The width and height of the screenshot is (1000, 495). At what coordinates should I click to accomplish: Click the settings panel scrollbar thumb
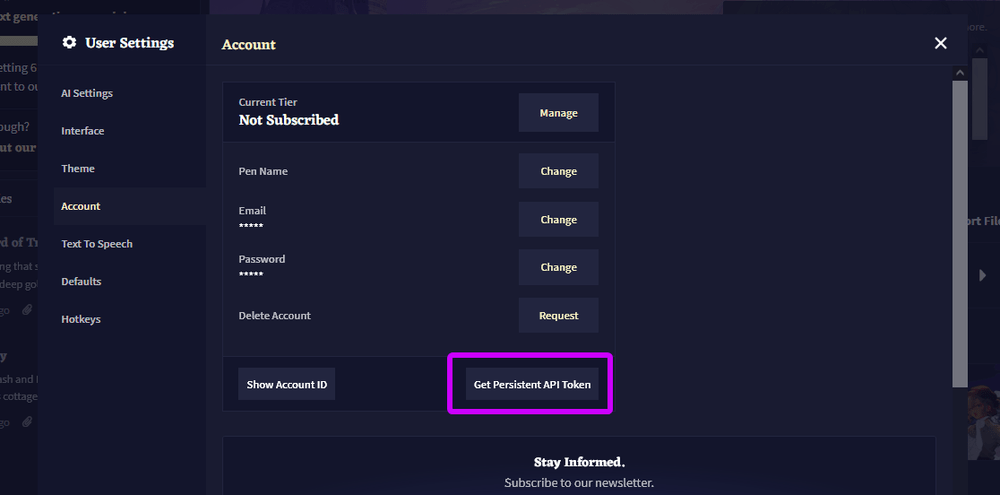coord(960,230)
